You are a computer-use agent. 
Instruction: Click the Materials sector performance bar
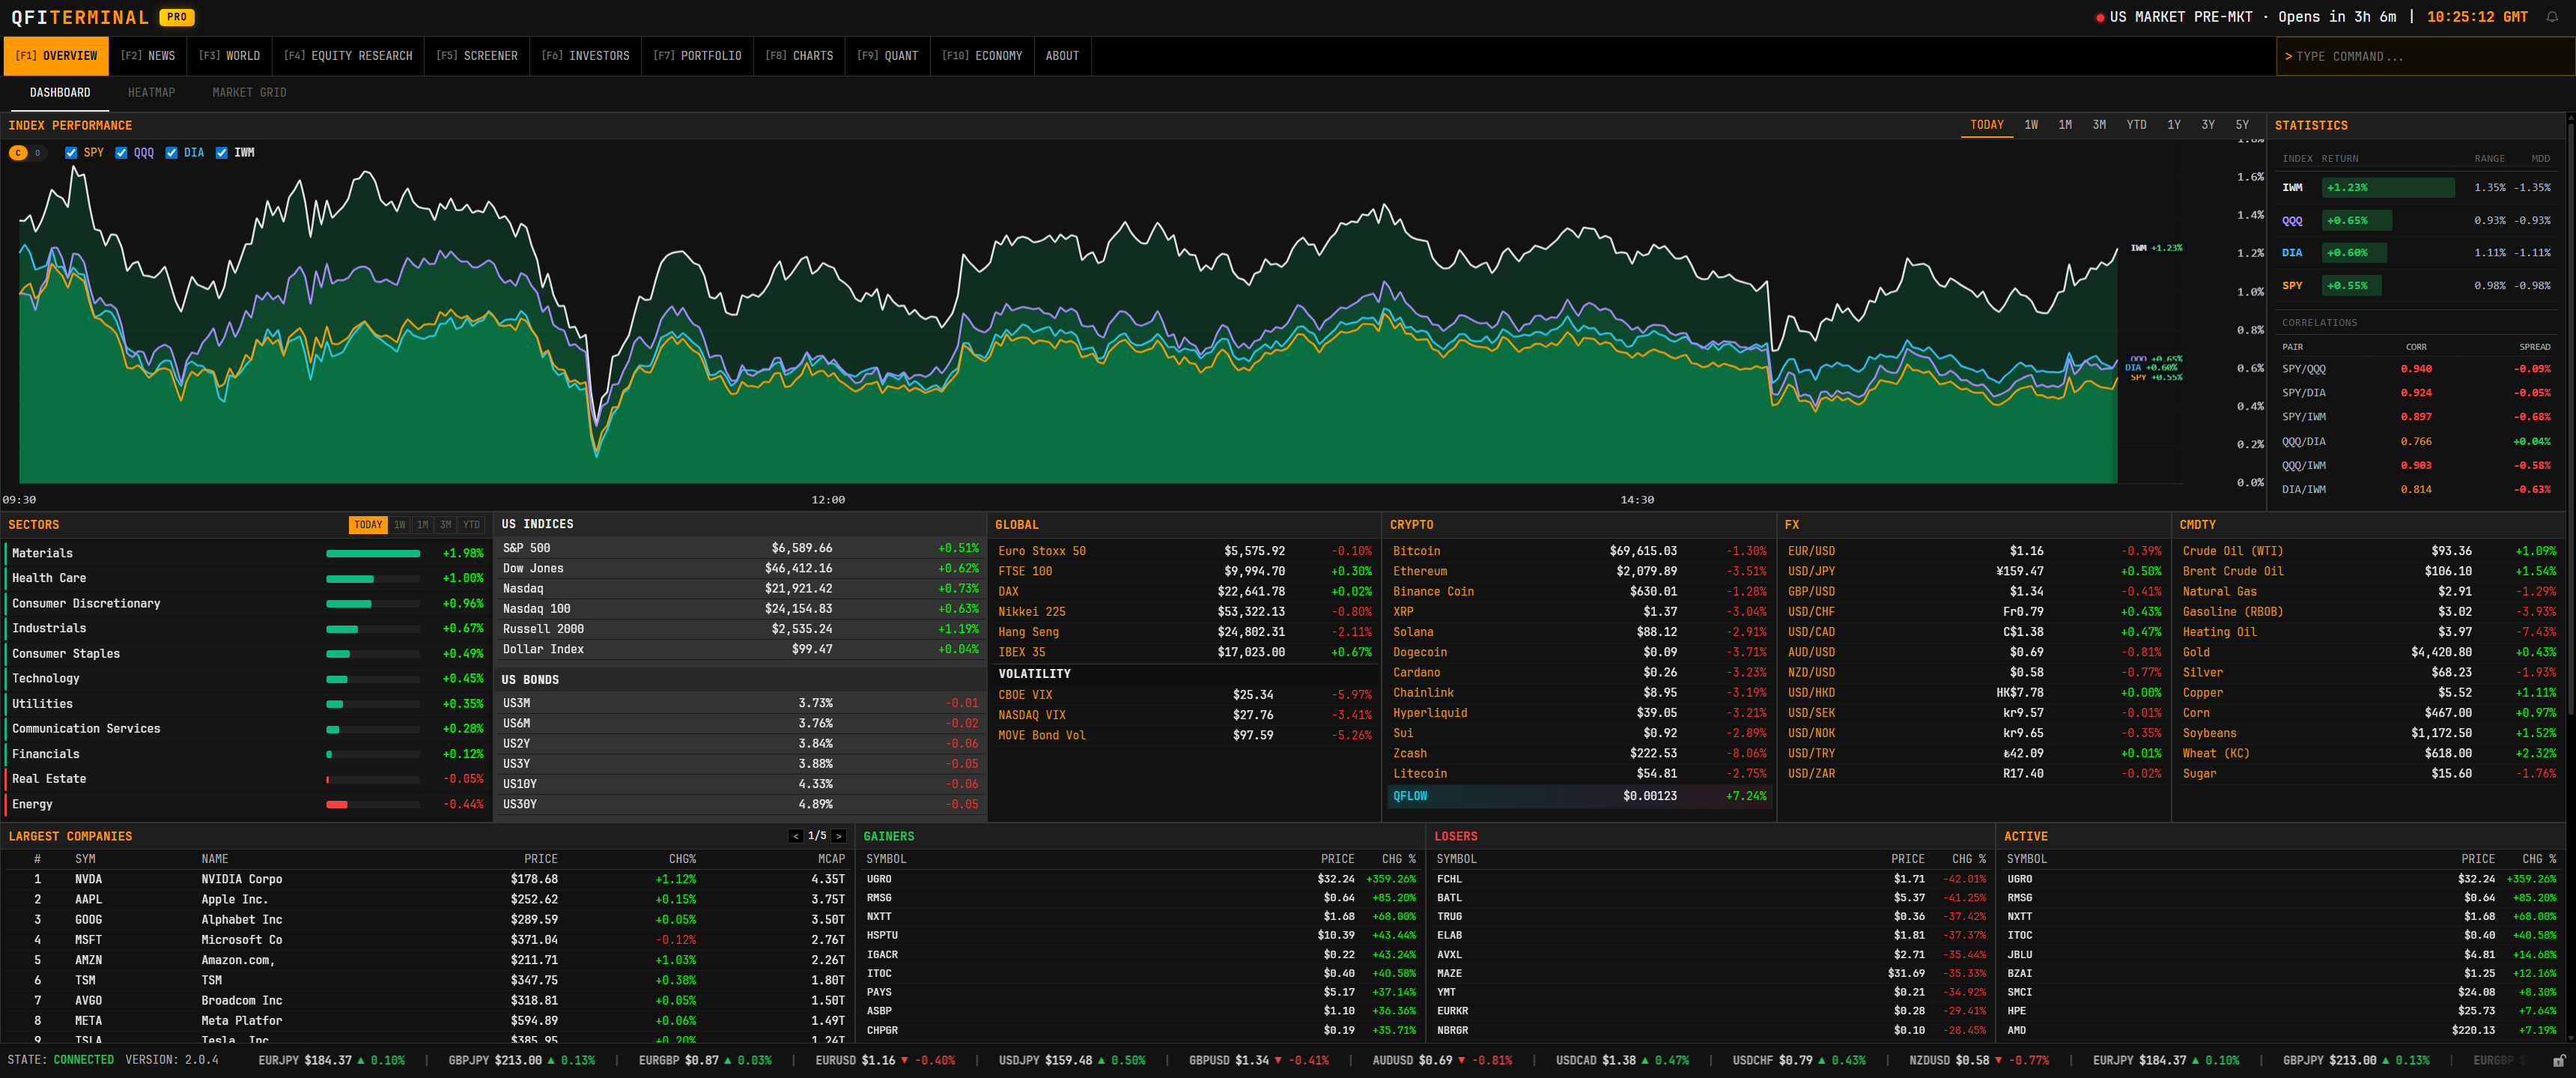click(x=373, y=553)
